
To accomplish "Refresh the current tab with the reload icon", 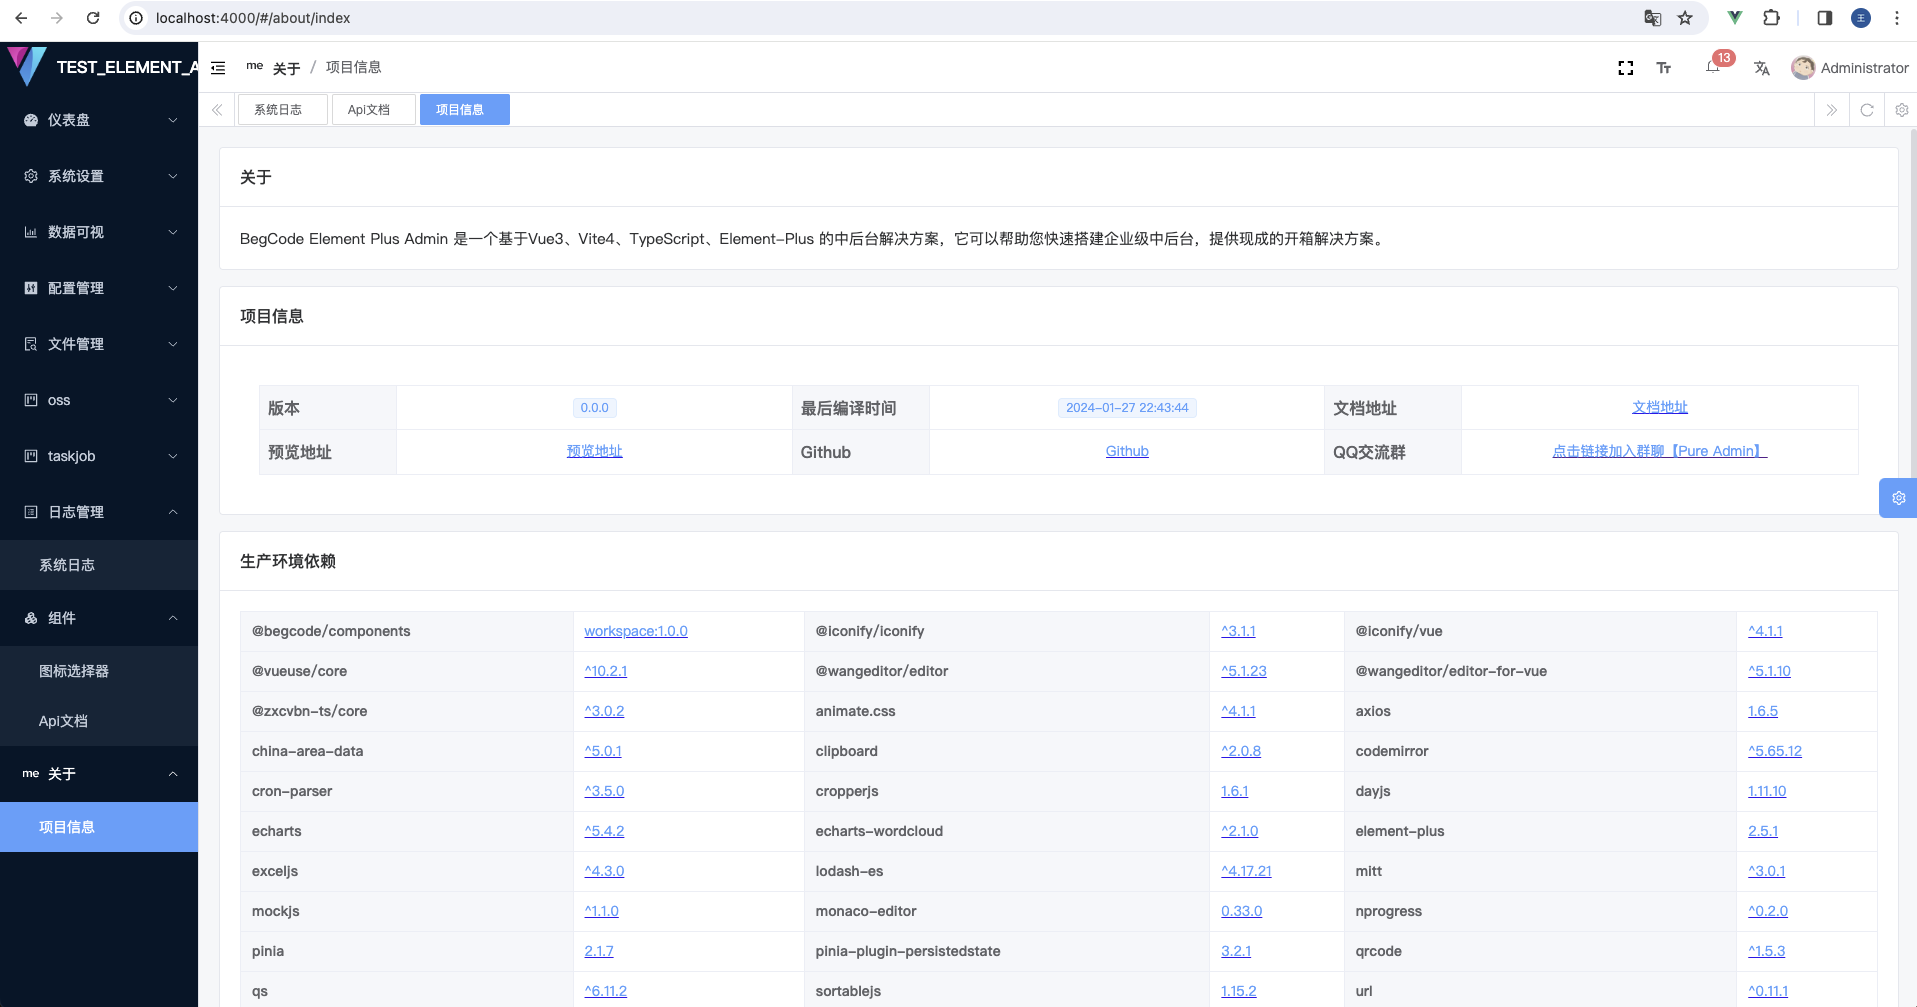I will 1866,110.
